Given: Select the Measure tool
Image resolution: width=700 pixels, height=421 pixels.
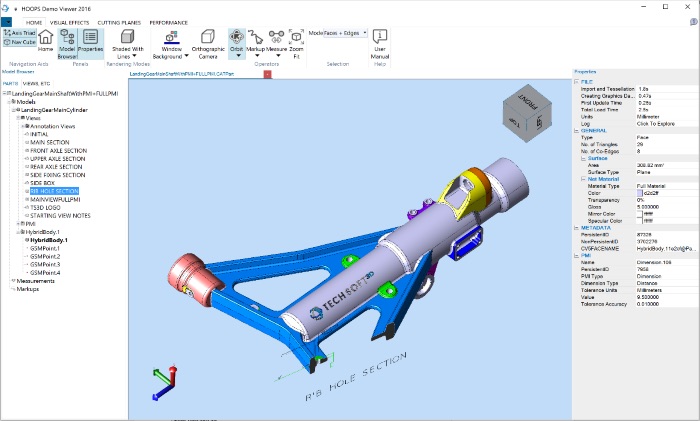Looking at the screenshot, I should point(276,39).
